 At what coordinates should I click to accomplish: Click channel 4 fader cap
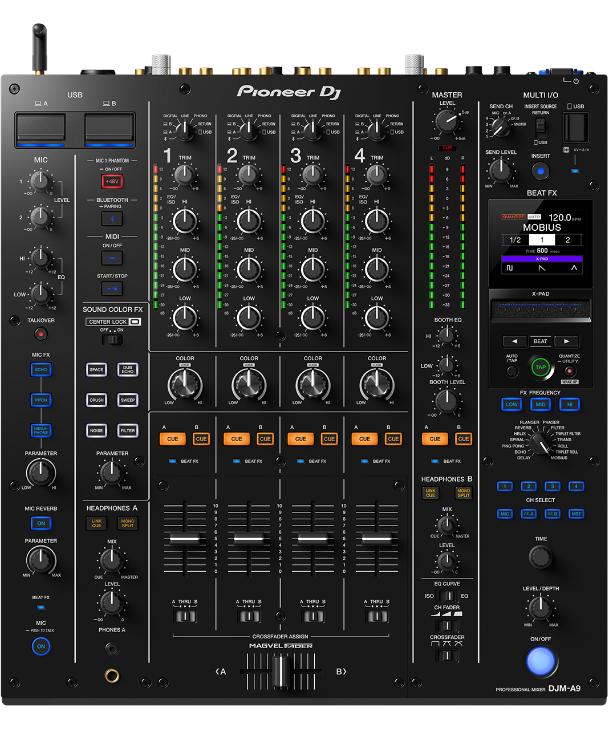click(377, 539)
